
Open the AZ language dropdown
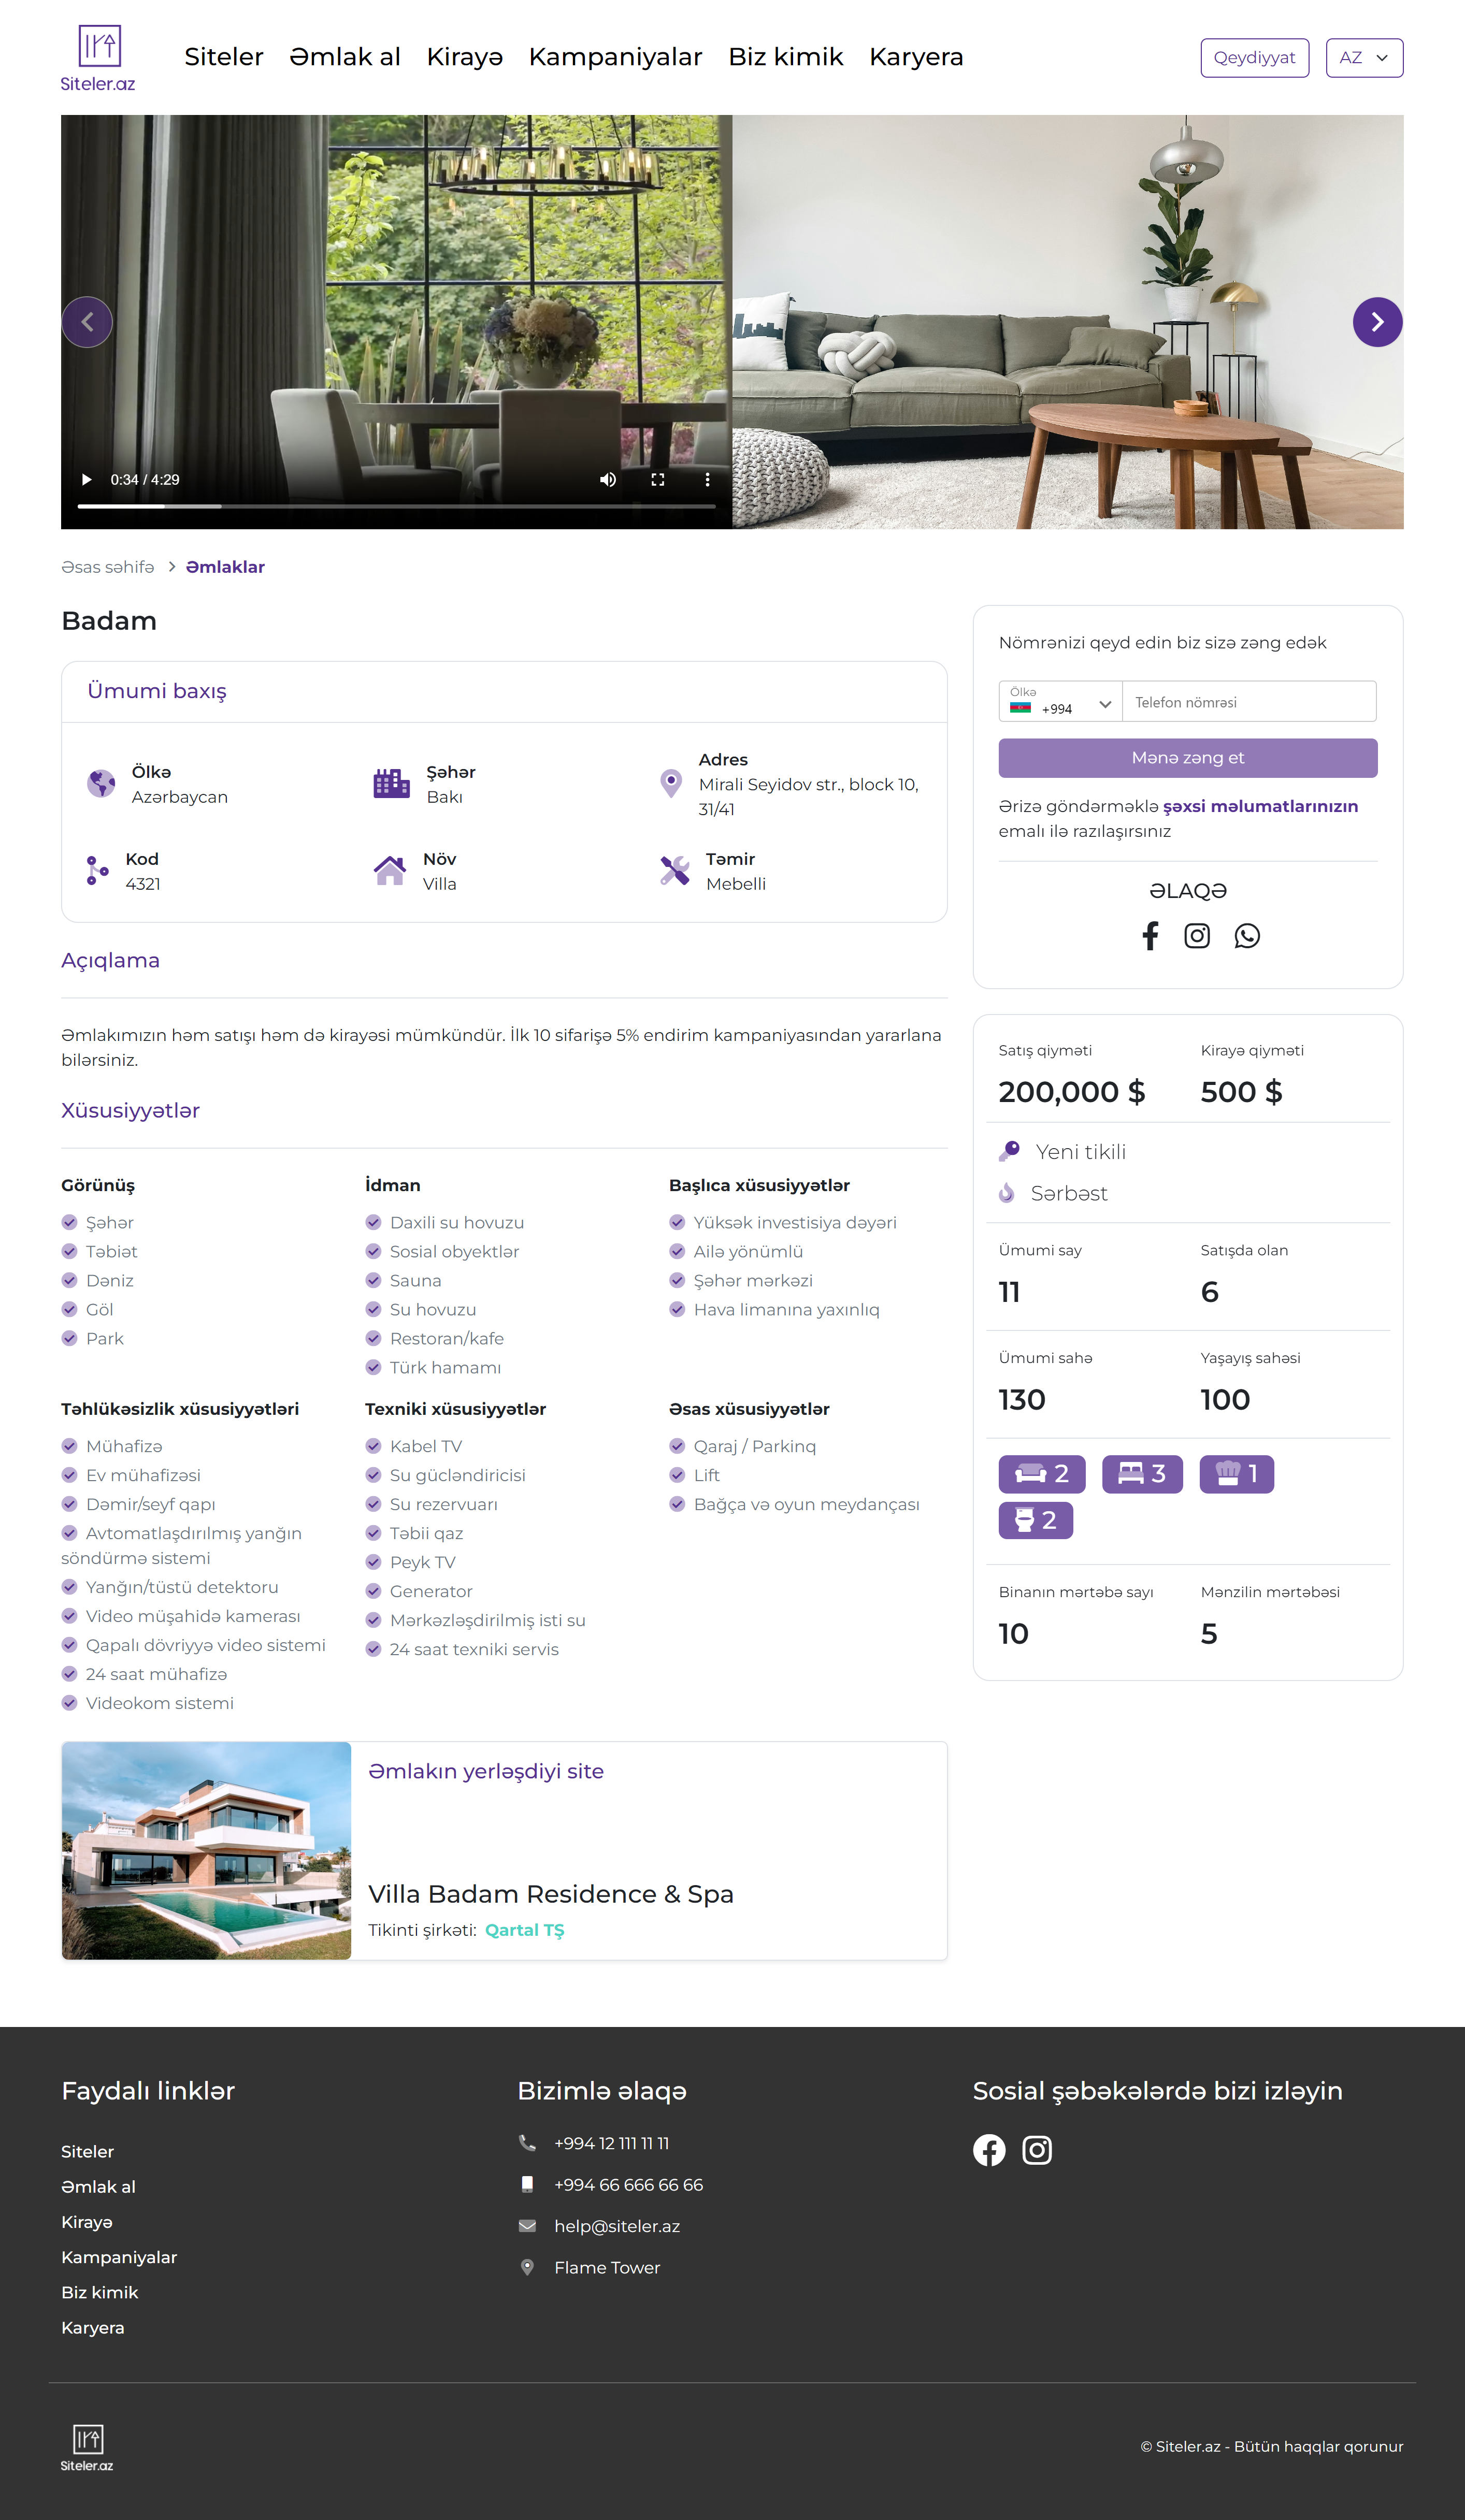(1364, 58)
